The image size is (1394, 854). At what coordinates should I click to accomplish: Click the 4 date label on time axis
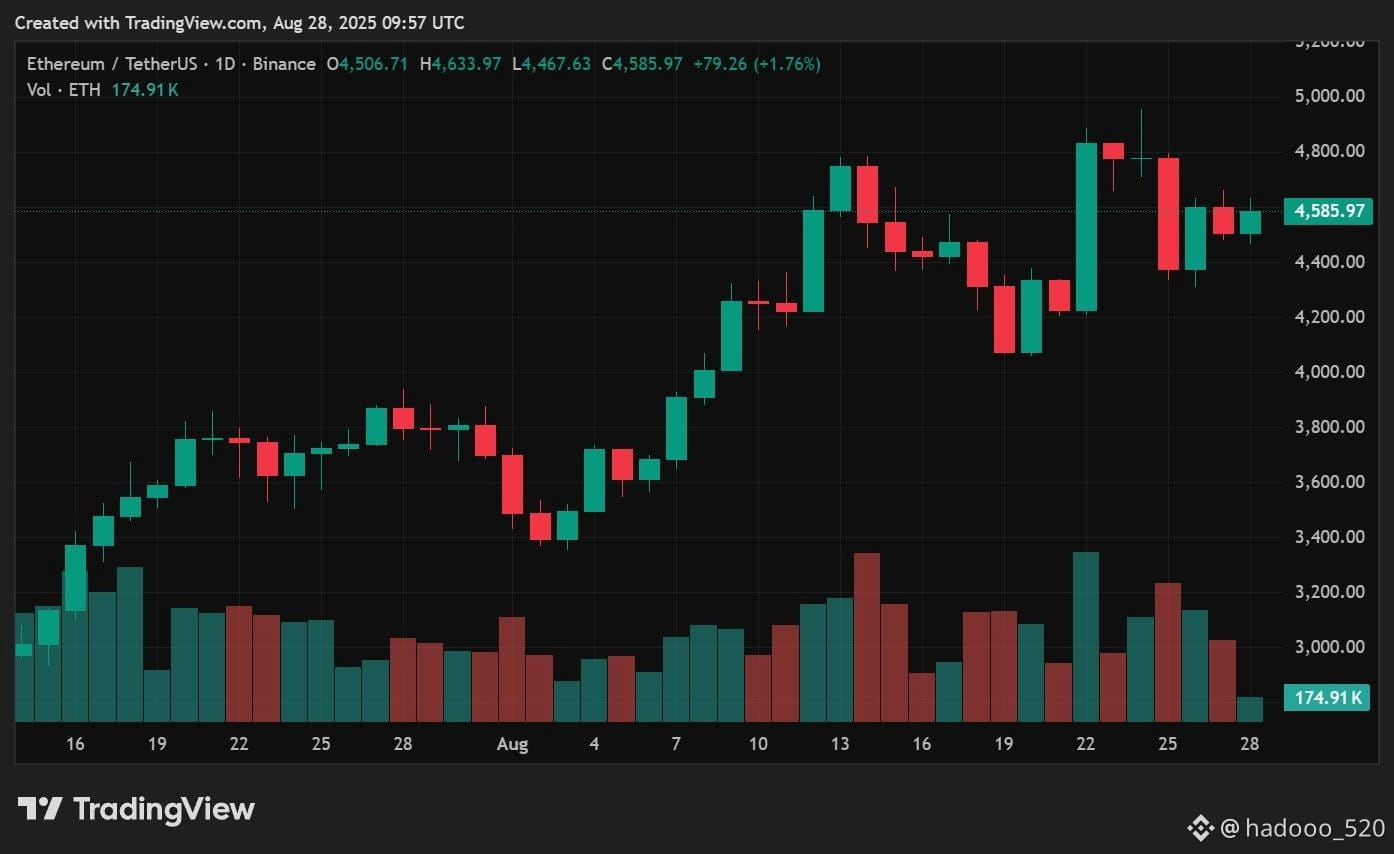coord(594,744)
